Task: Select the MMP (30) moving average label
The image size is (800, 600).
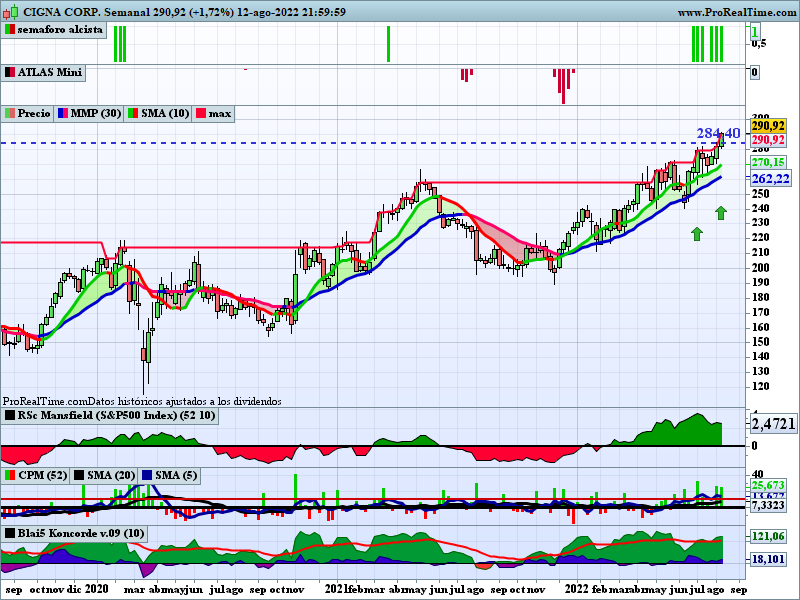Action: [x=95, y=113]
